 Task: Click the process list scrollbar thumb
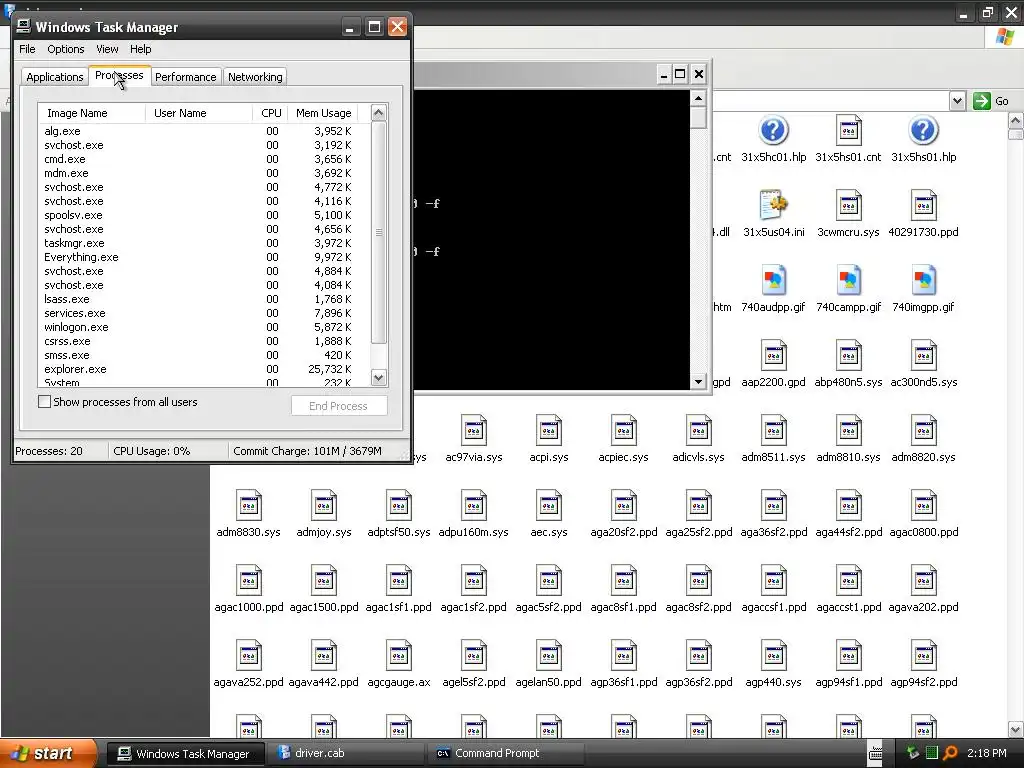click(x=379, y=232)
